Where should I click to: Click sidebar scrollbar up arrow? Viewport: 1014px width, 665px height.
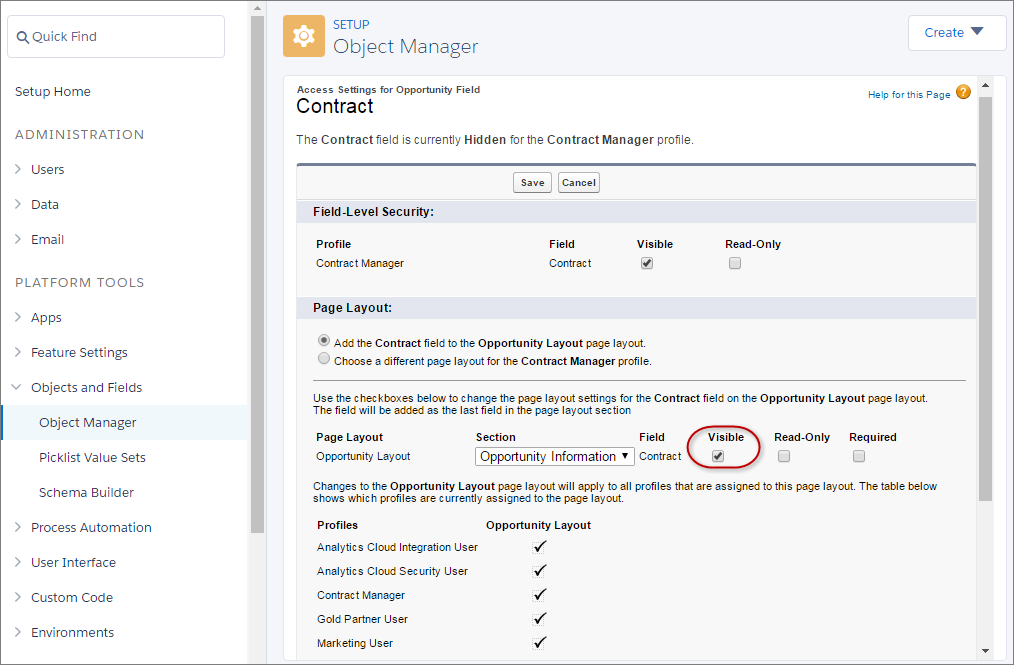(x=257, y=8)
